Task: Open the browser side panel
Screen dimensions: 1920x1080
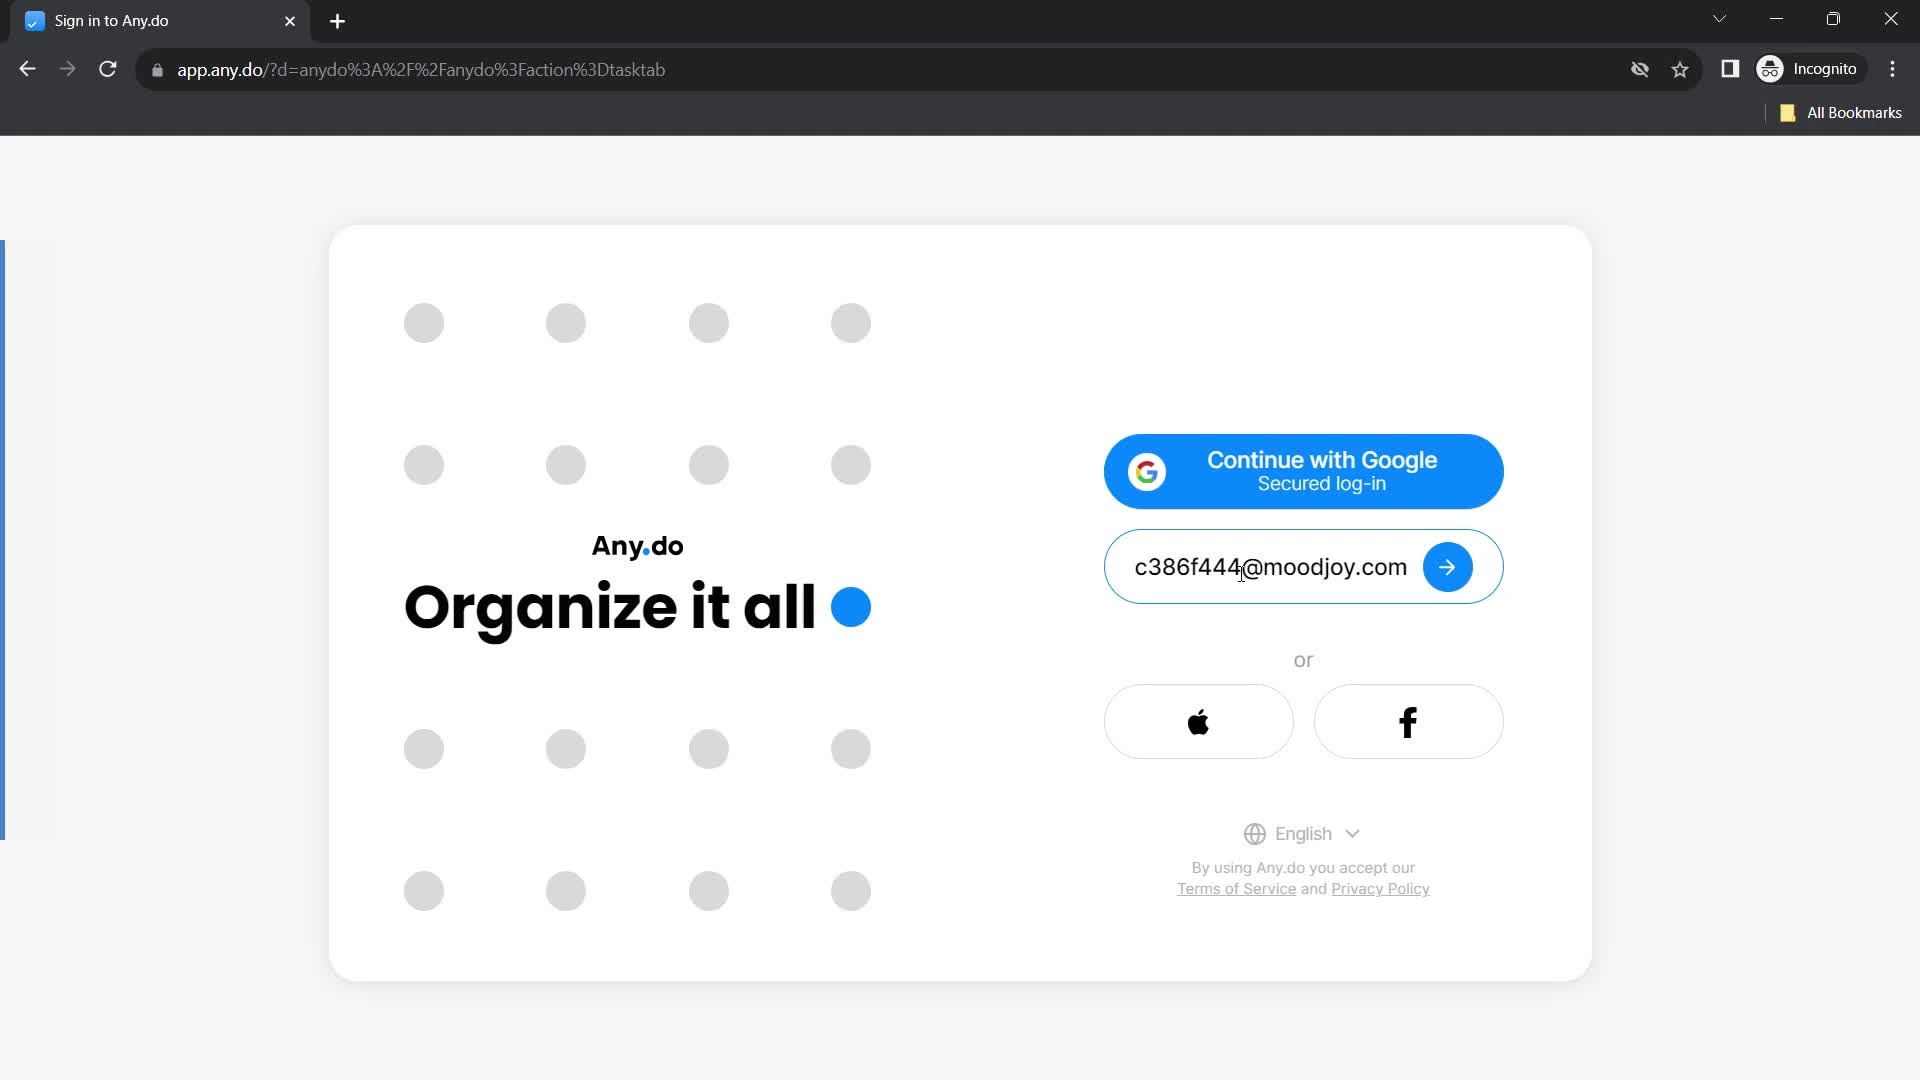Action: coord(1730,69)
